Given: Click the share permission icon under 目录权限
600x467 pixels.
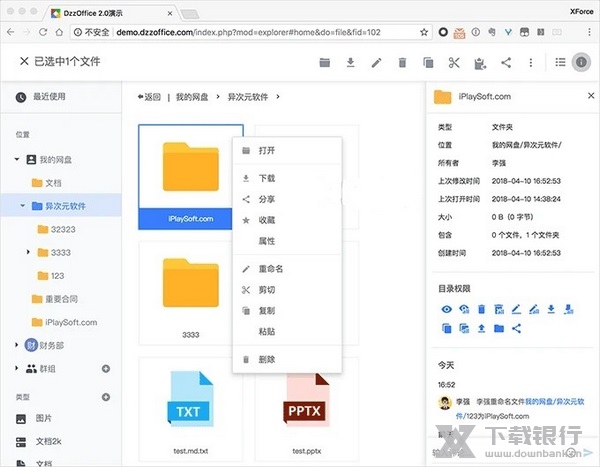Looking at the screenshot, I should pyautogui.click(x=516, y=328).
